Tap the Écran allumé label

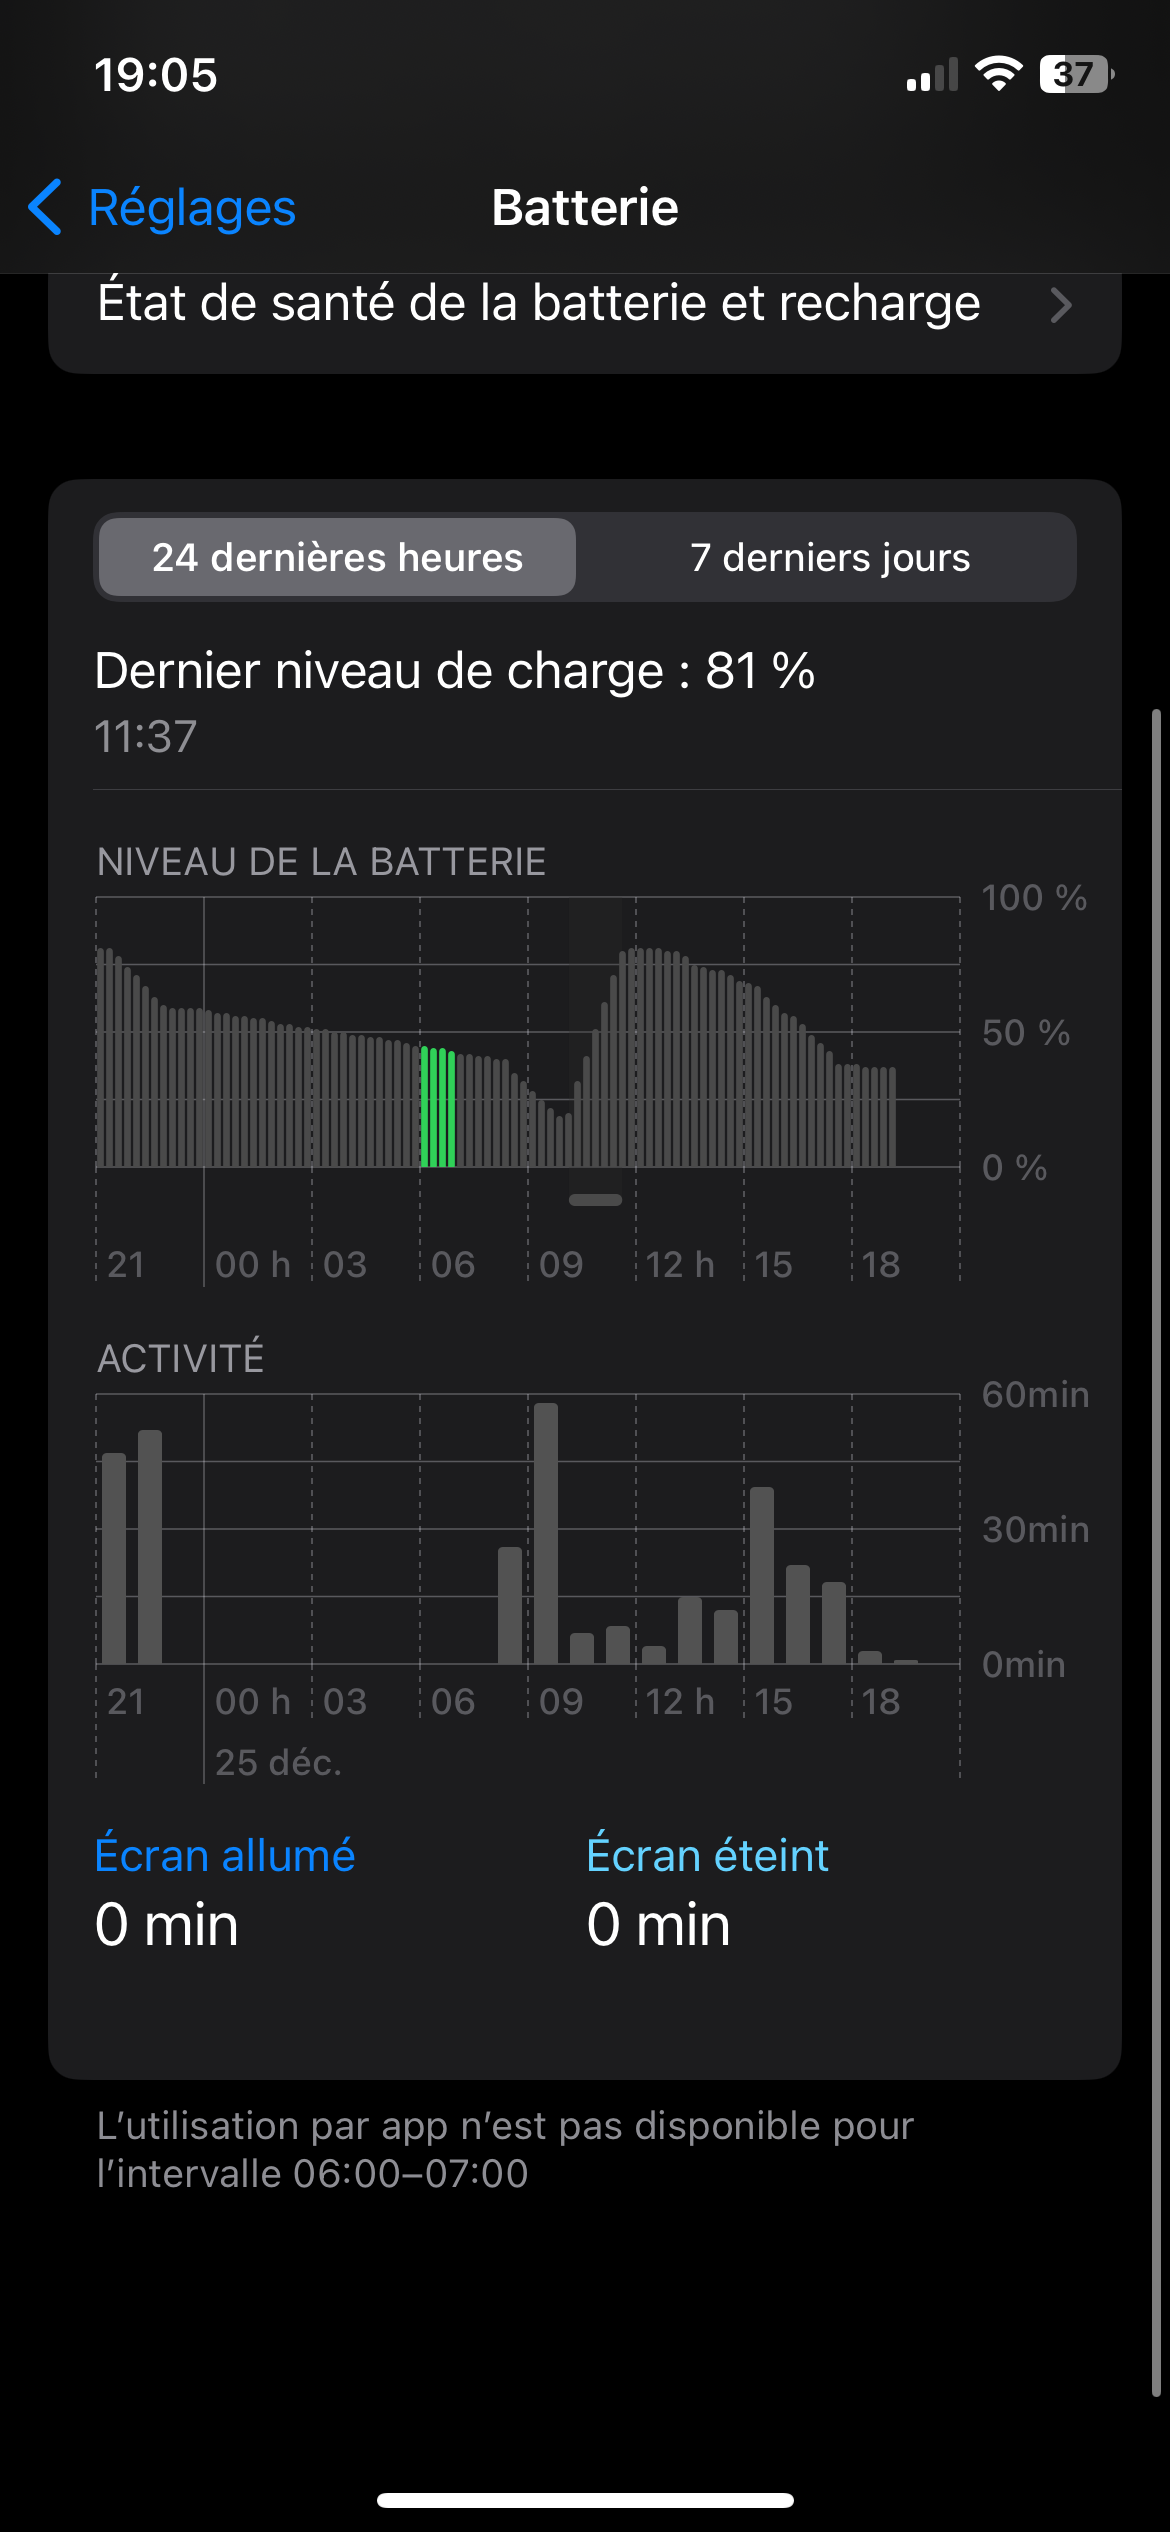[x=225, y=1855]
